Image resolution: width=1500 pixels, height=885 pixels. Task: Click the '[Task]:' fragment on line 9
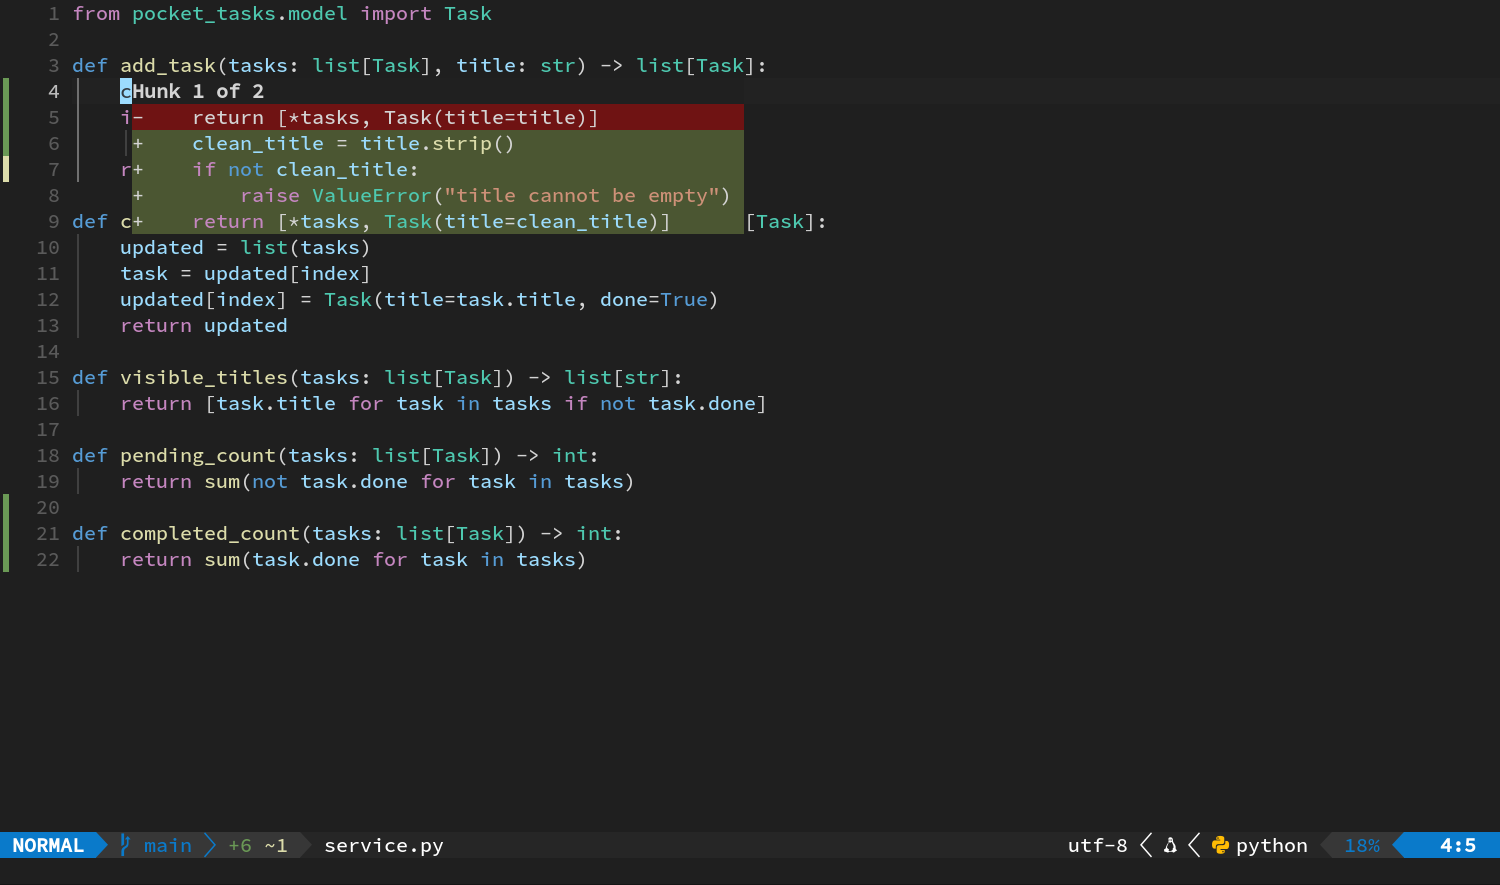pyautogui.click(x=786, y=221)
